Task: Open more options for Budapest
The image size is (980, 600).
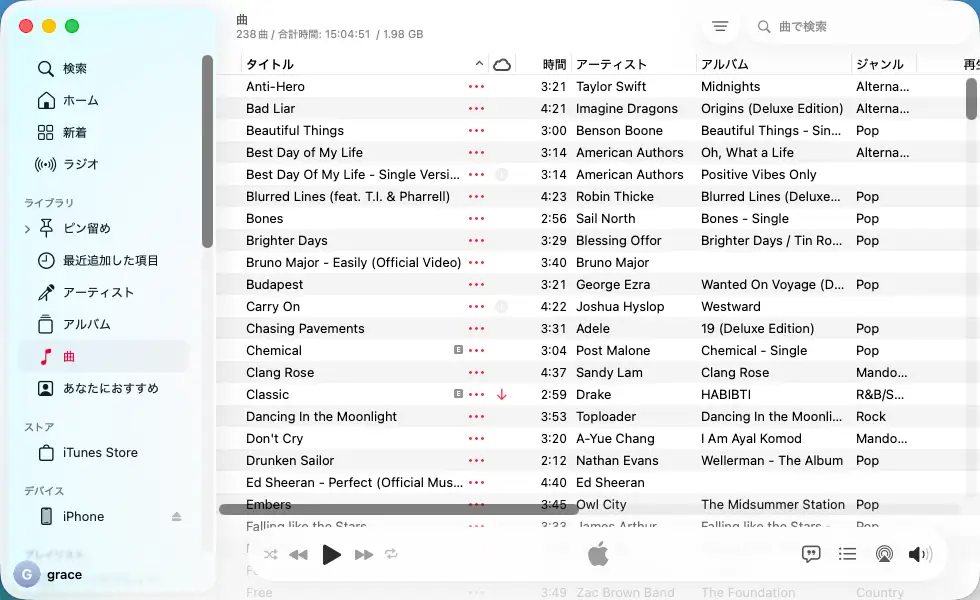Action: pyautogui.click(x=476, y=284)
